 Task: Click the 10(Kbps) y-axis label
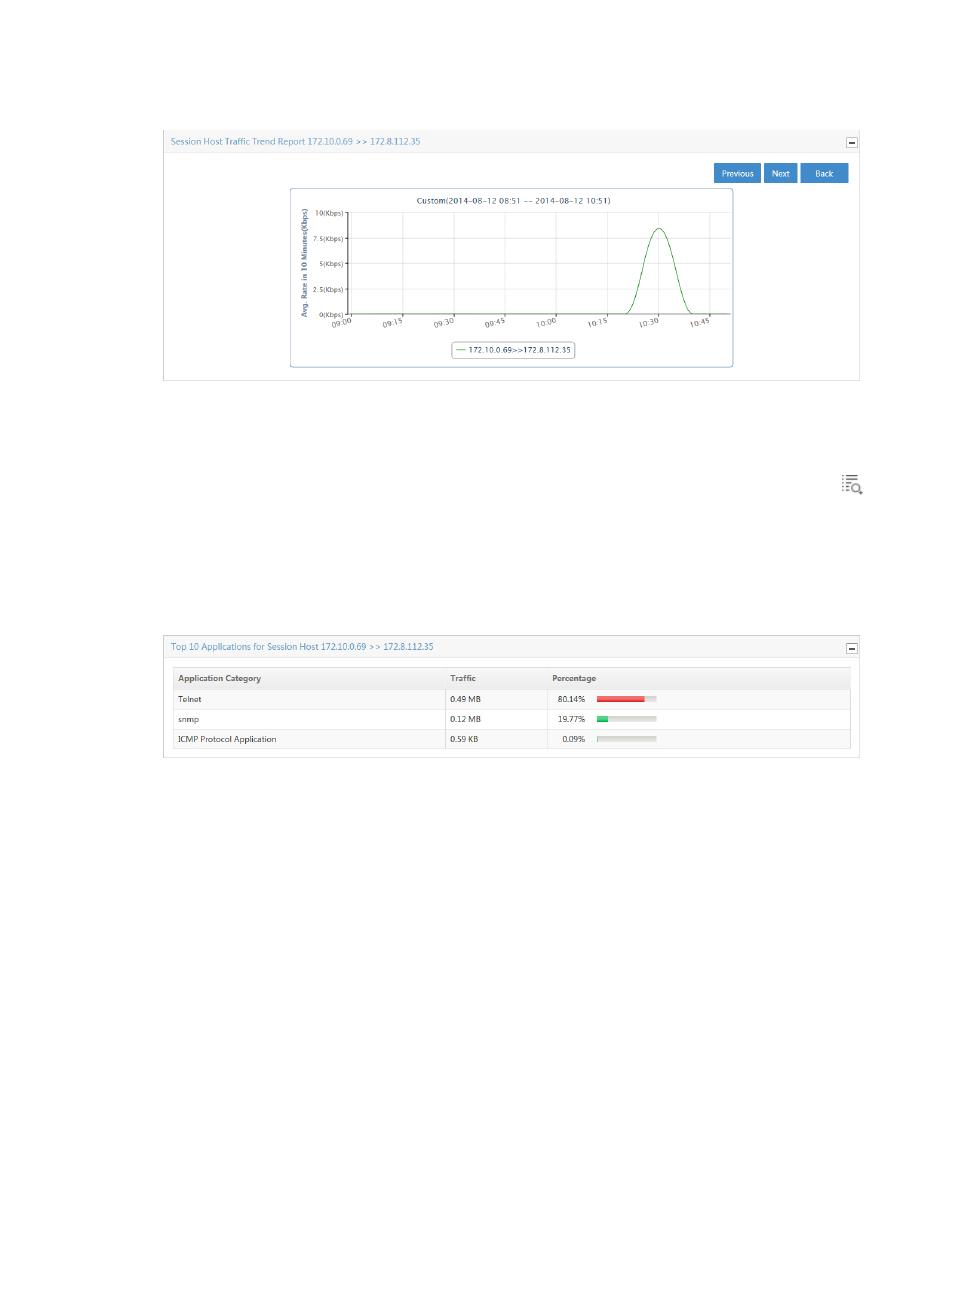click(329, 213)
